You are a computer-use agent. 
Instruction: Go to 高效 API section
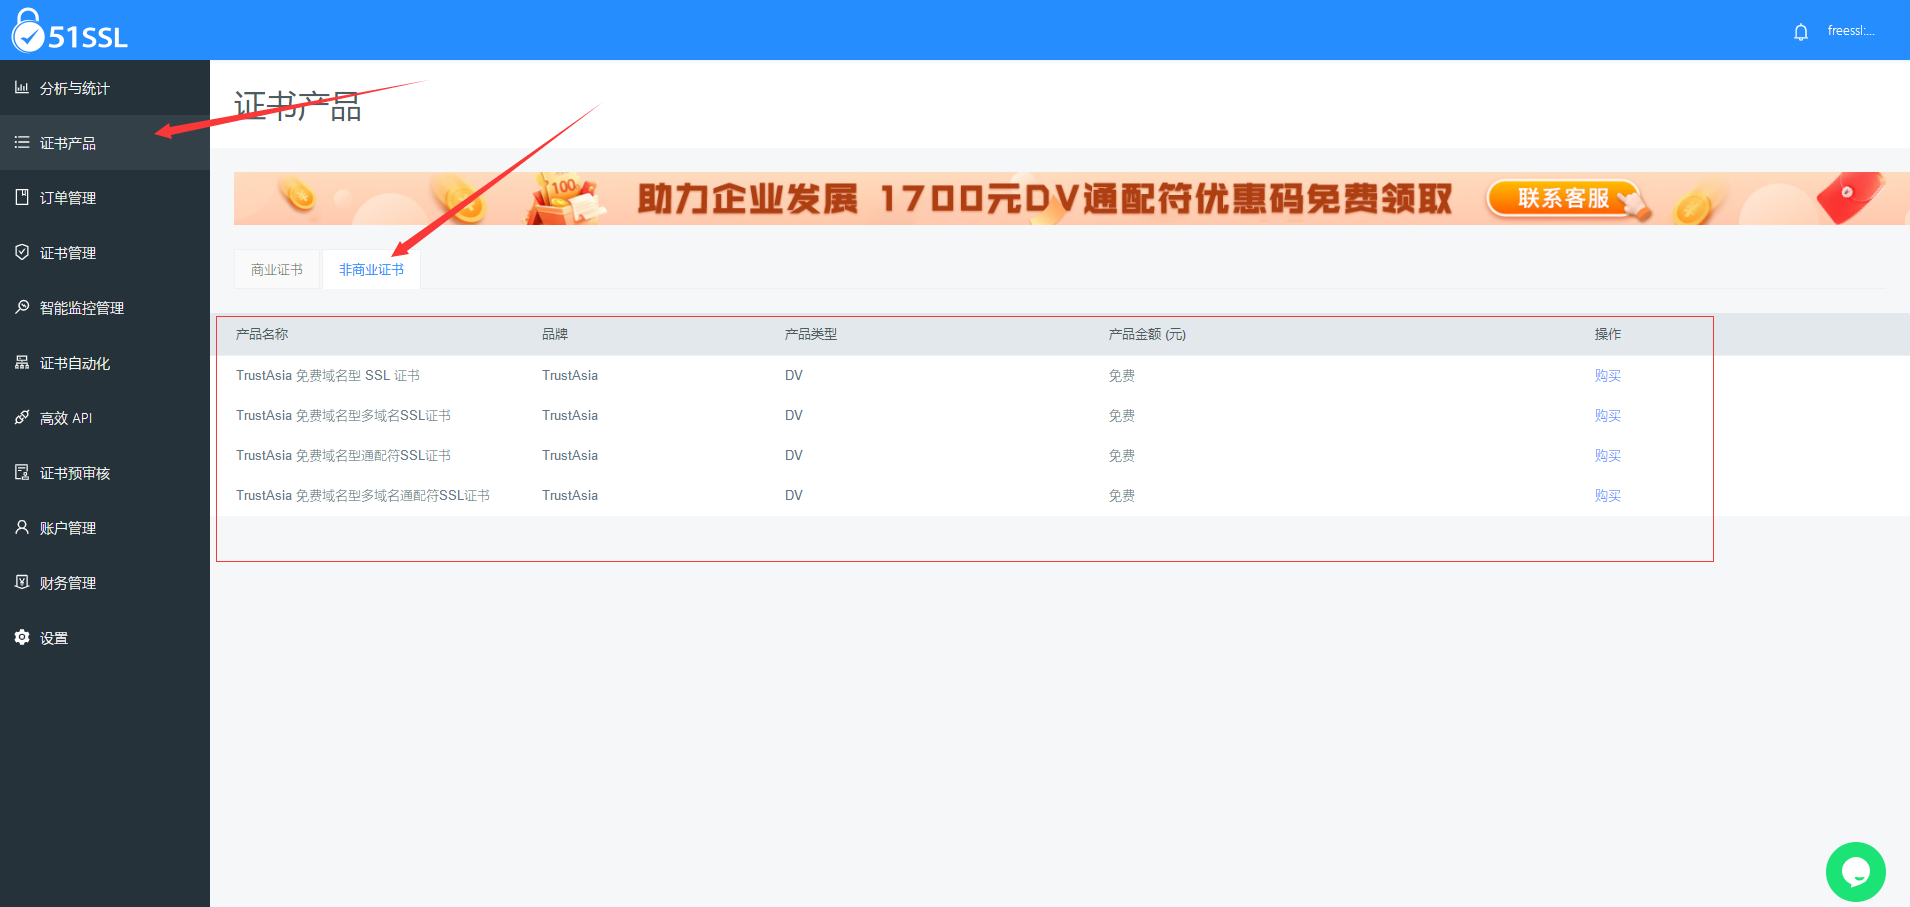tap(105, 418)
